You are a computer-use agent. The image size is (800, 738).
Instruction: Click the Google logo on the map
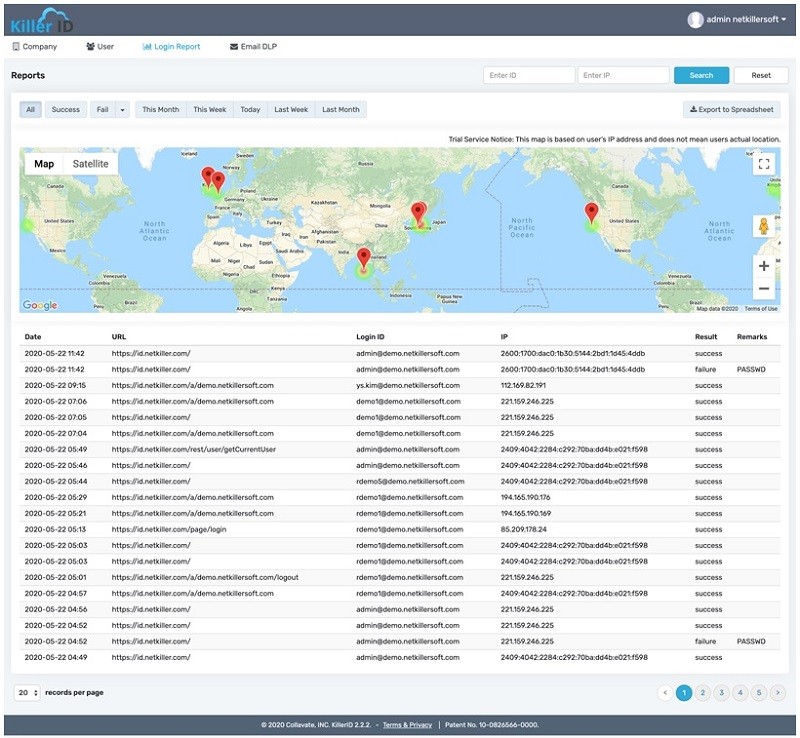point(40,305)
